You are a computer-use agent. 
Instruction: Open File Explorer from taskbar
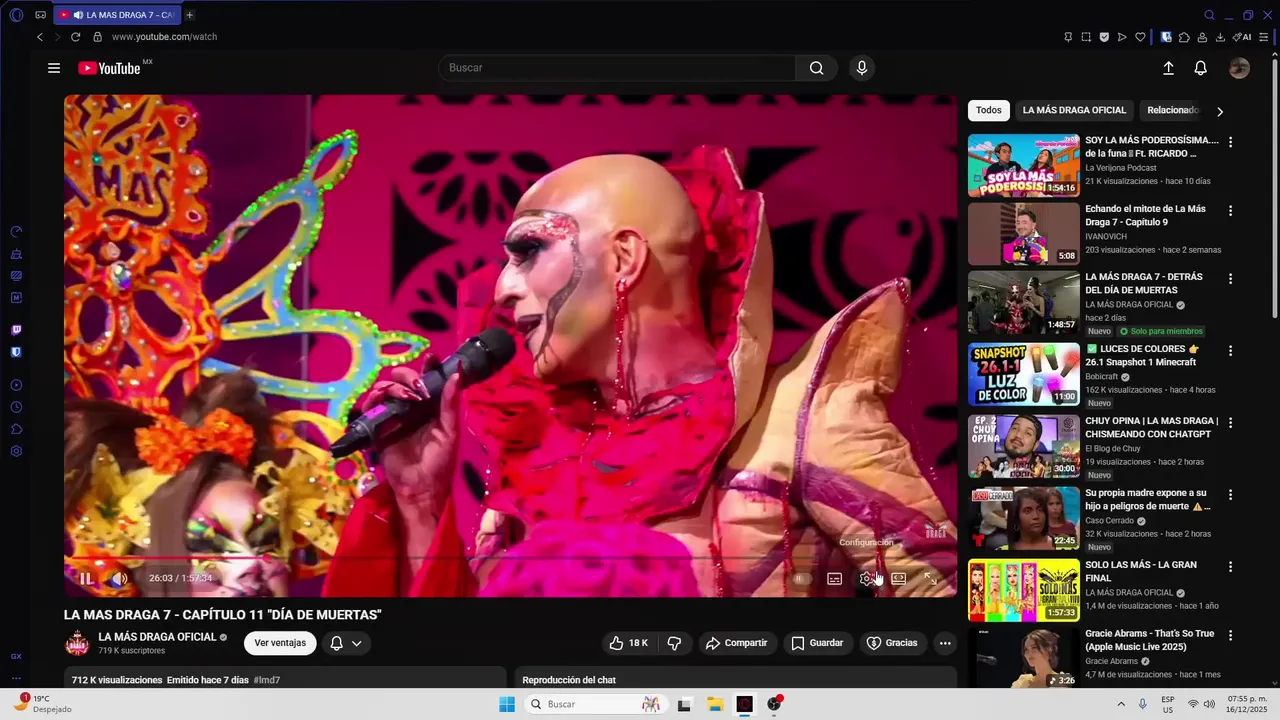tap(715, 704)
